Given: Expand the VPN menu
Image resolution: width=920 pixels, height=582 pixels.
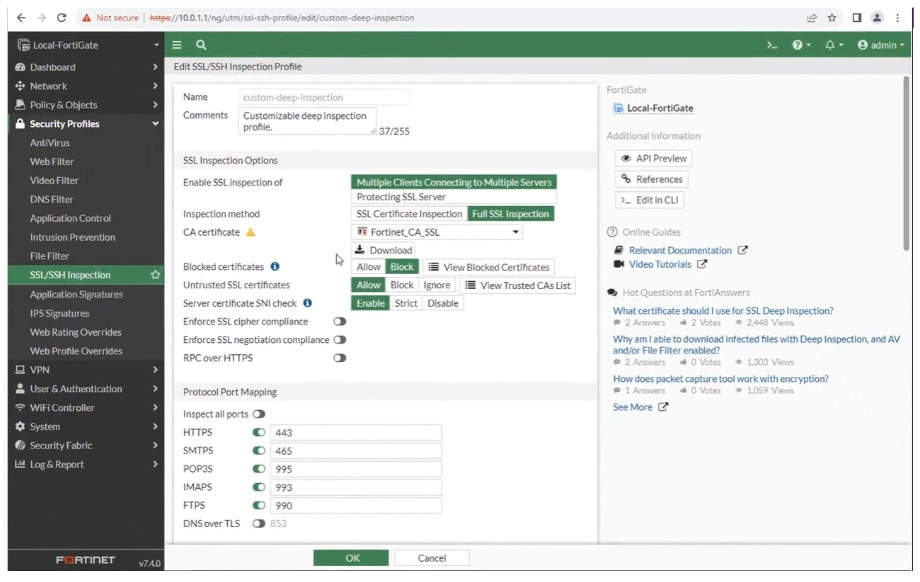Looking at the screenshot, I should pos(86,370).
